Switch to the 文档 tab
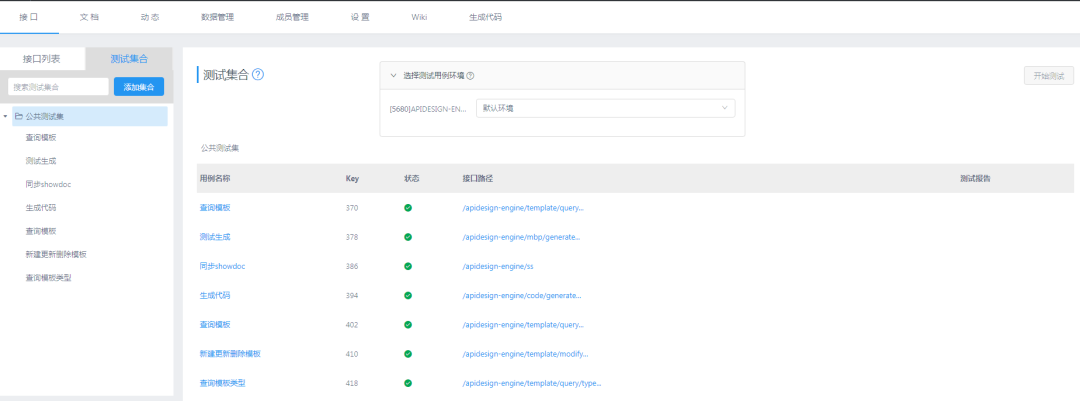The height and width of the screenshot is (401, 1080). pyautogui.click(x=89, y=17)
